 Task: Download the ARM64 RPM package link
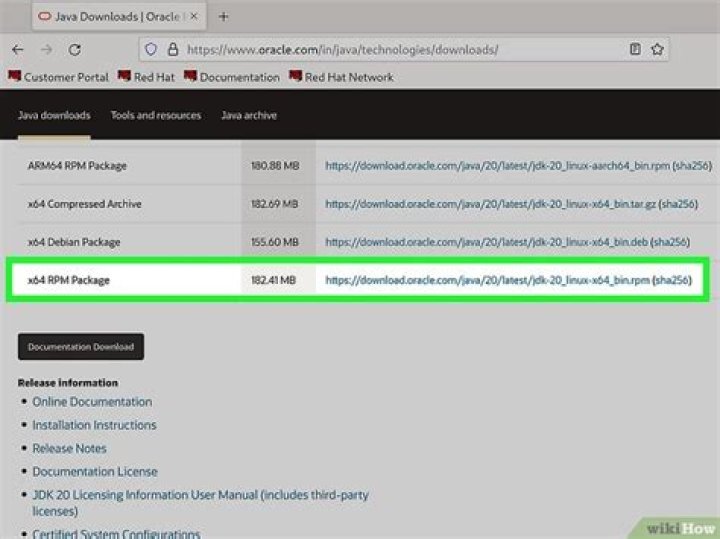497,166
